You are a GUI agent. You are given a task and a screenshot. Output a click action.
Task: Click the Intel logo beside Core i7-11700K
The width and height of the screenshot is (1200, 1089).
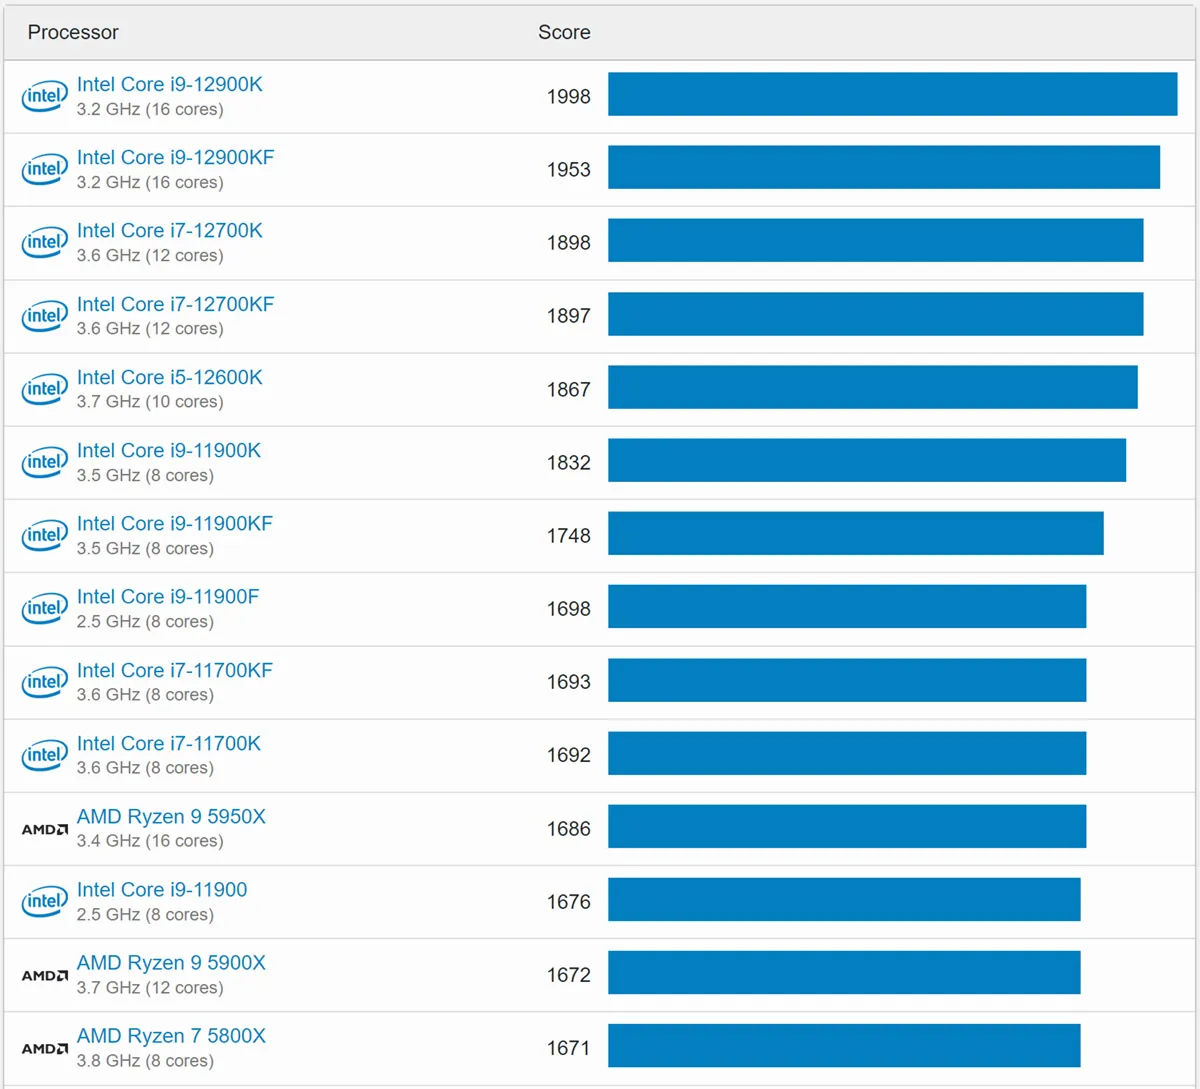pos(44,755)
